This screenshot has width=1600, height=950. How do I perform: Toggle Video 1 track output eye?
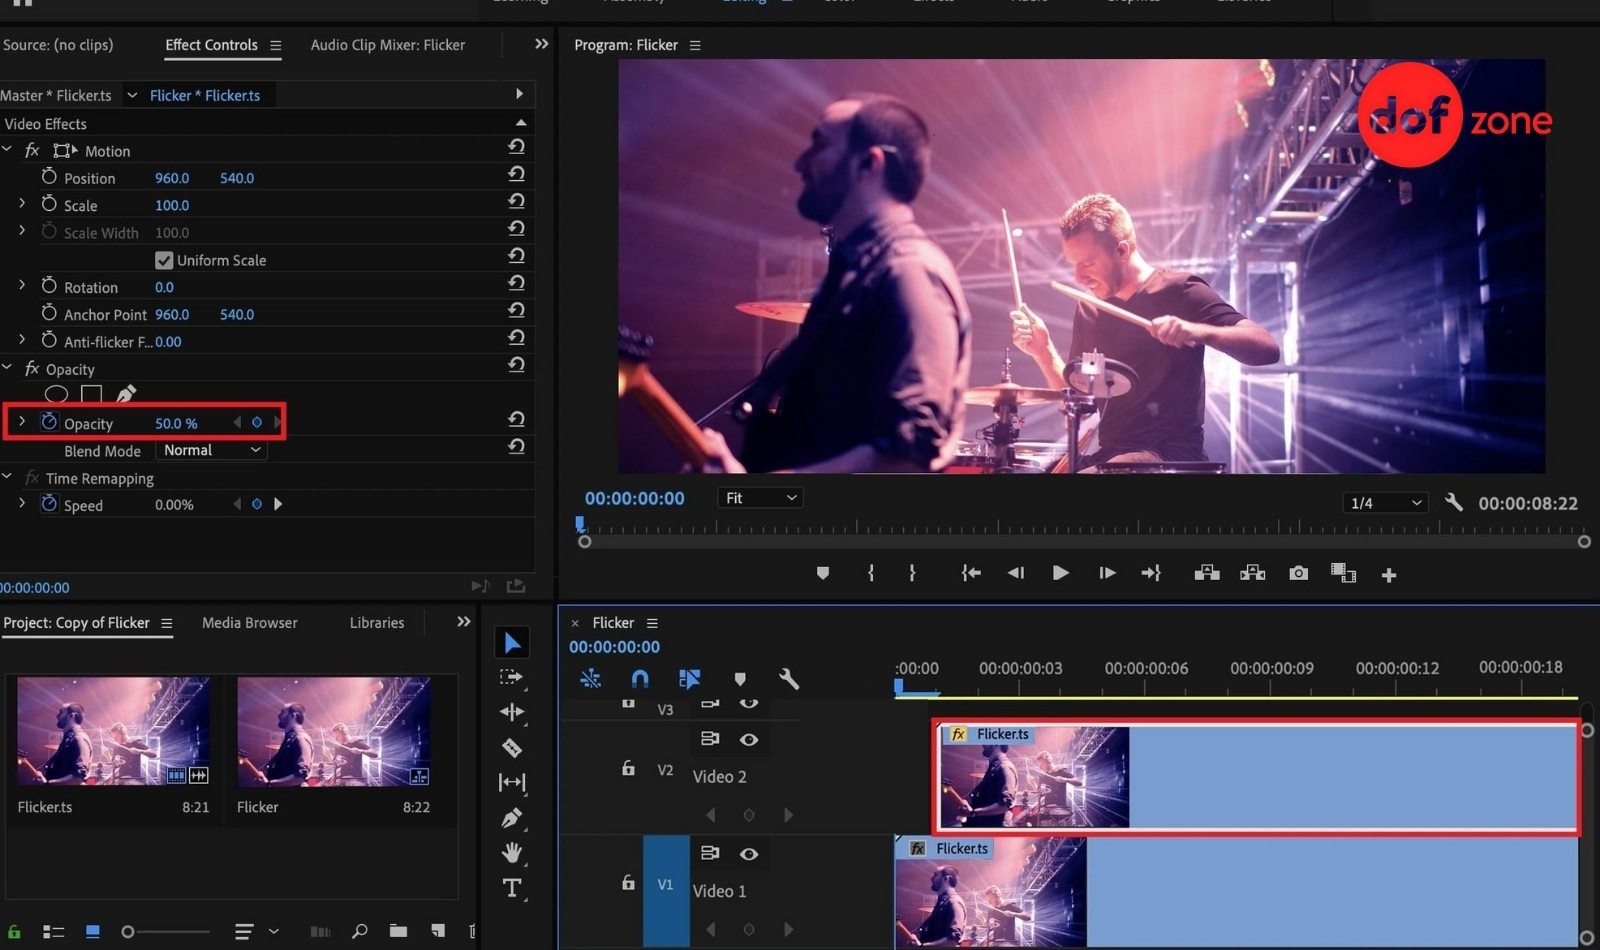click(x=749, y=853)
